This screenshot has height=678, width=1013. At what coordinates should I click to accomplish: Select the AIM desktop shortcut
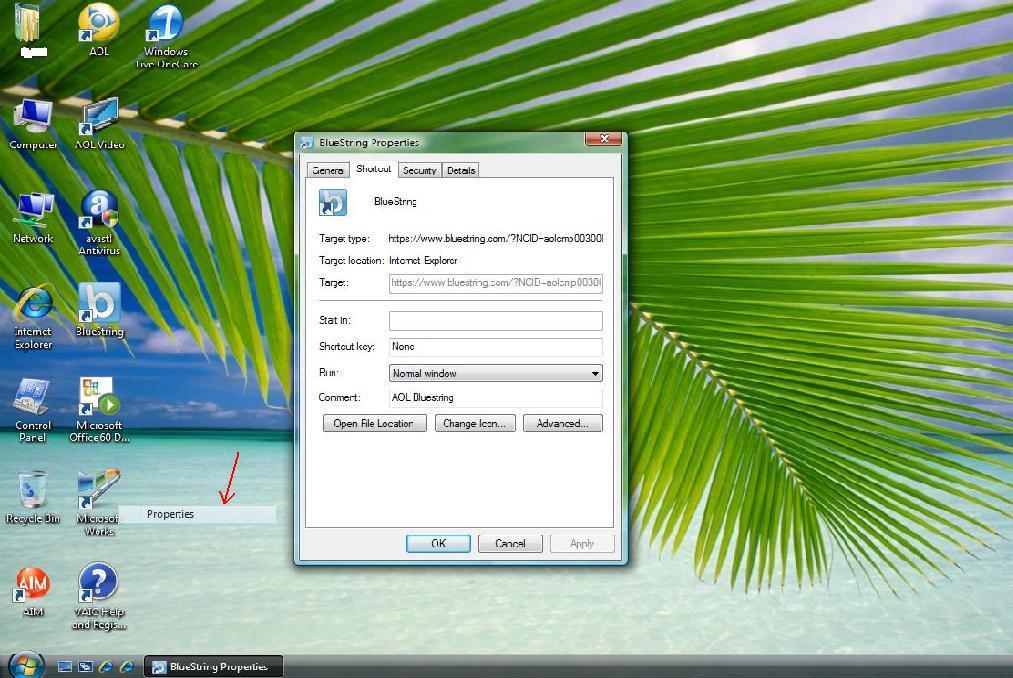pos(32,591)
